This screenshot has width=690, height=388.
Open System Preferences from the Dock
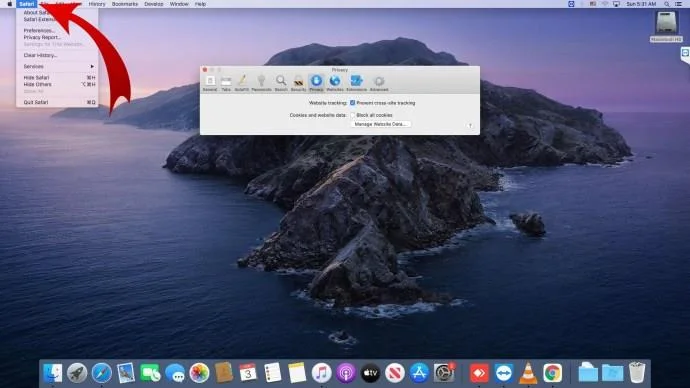[x=444, y=373]
